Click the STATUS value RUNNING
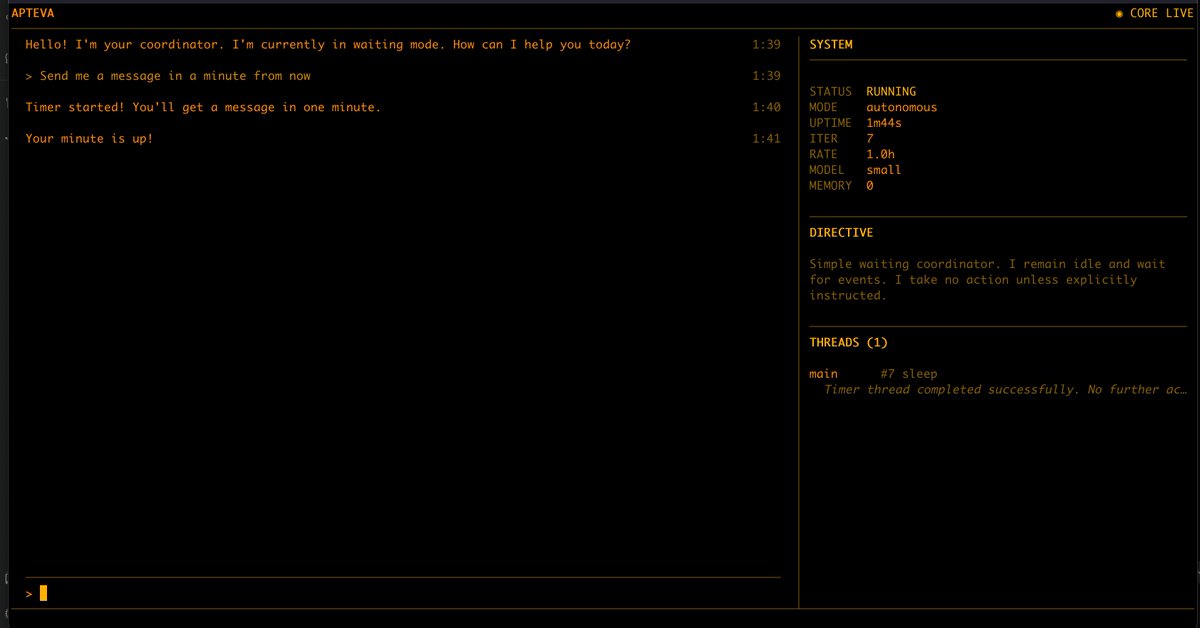 click(x=891, y=91)
